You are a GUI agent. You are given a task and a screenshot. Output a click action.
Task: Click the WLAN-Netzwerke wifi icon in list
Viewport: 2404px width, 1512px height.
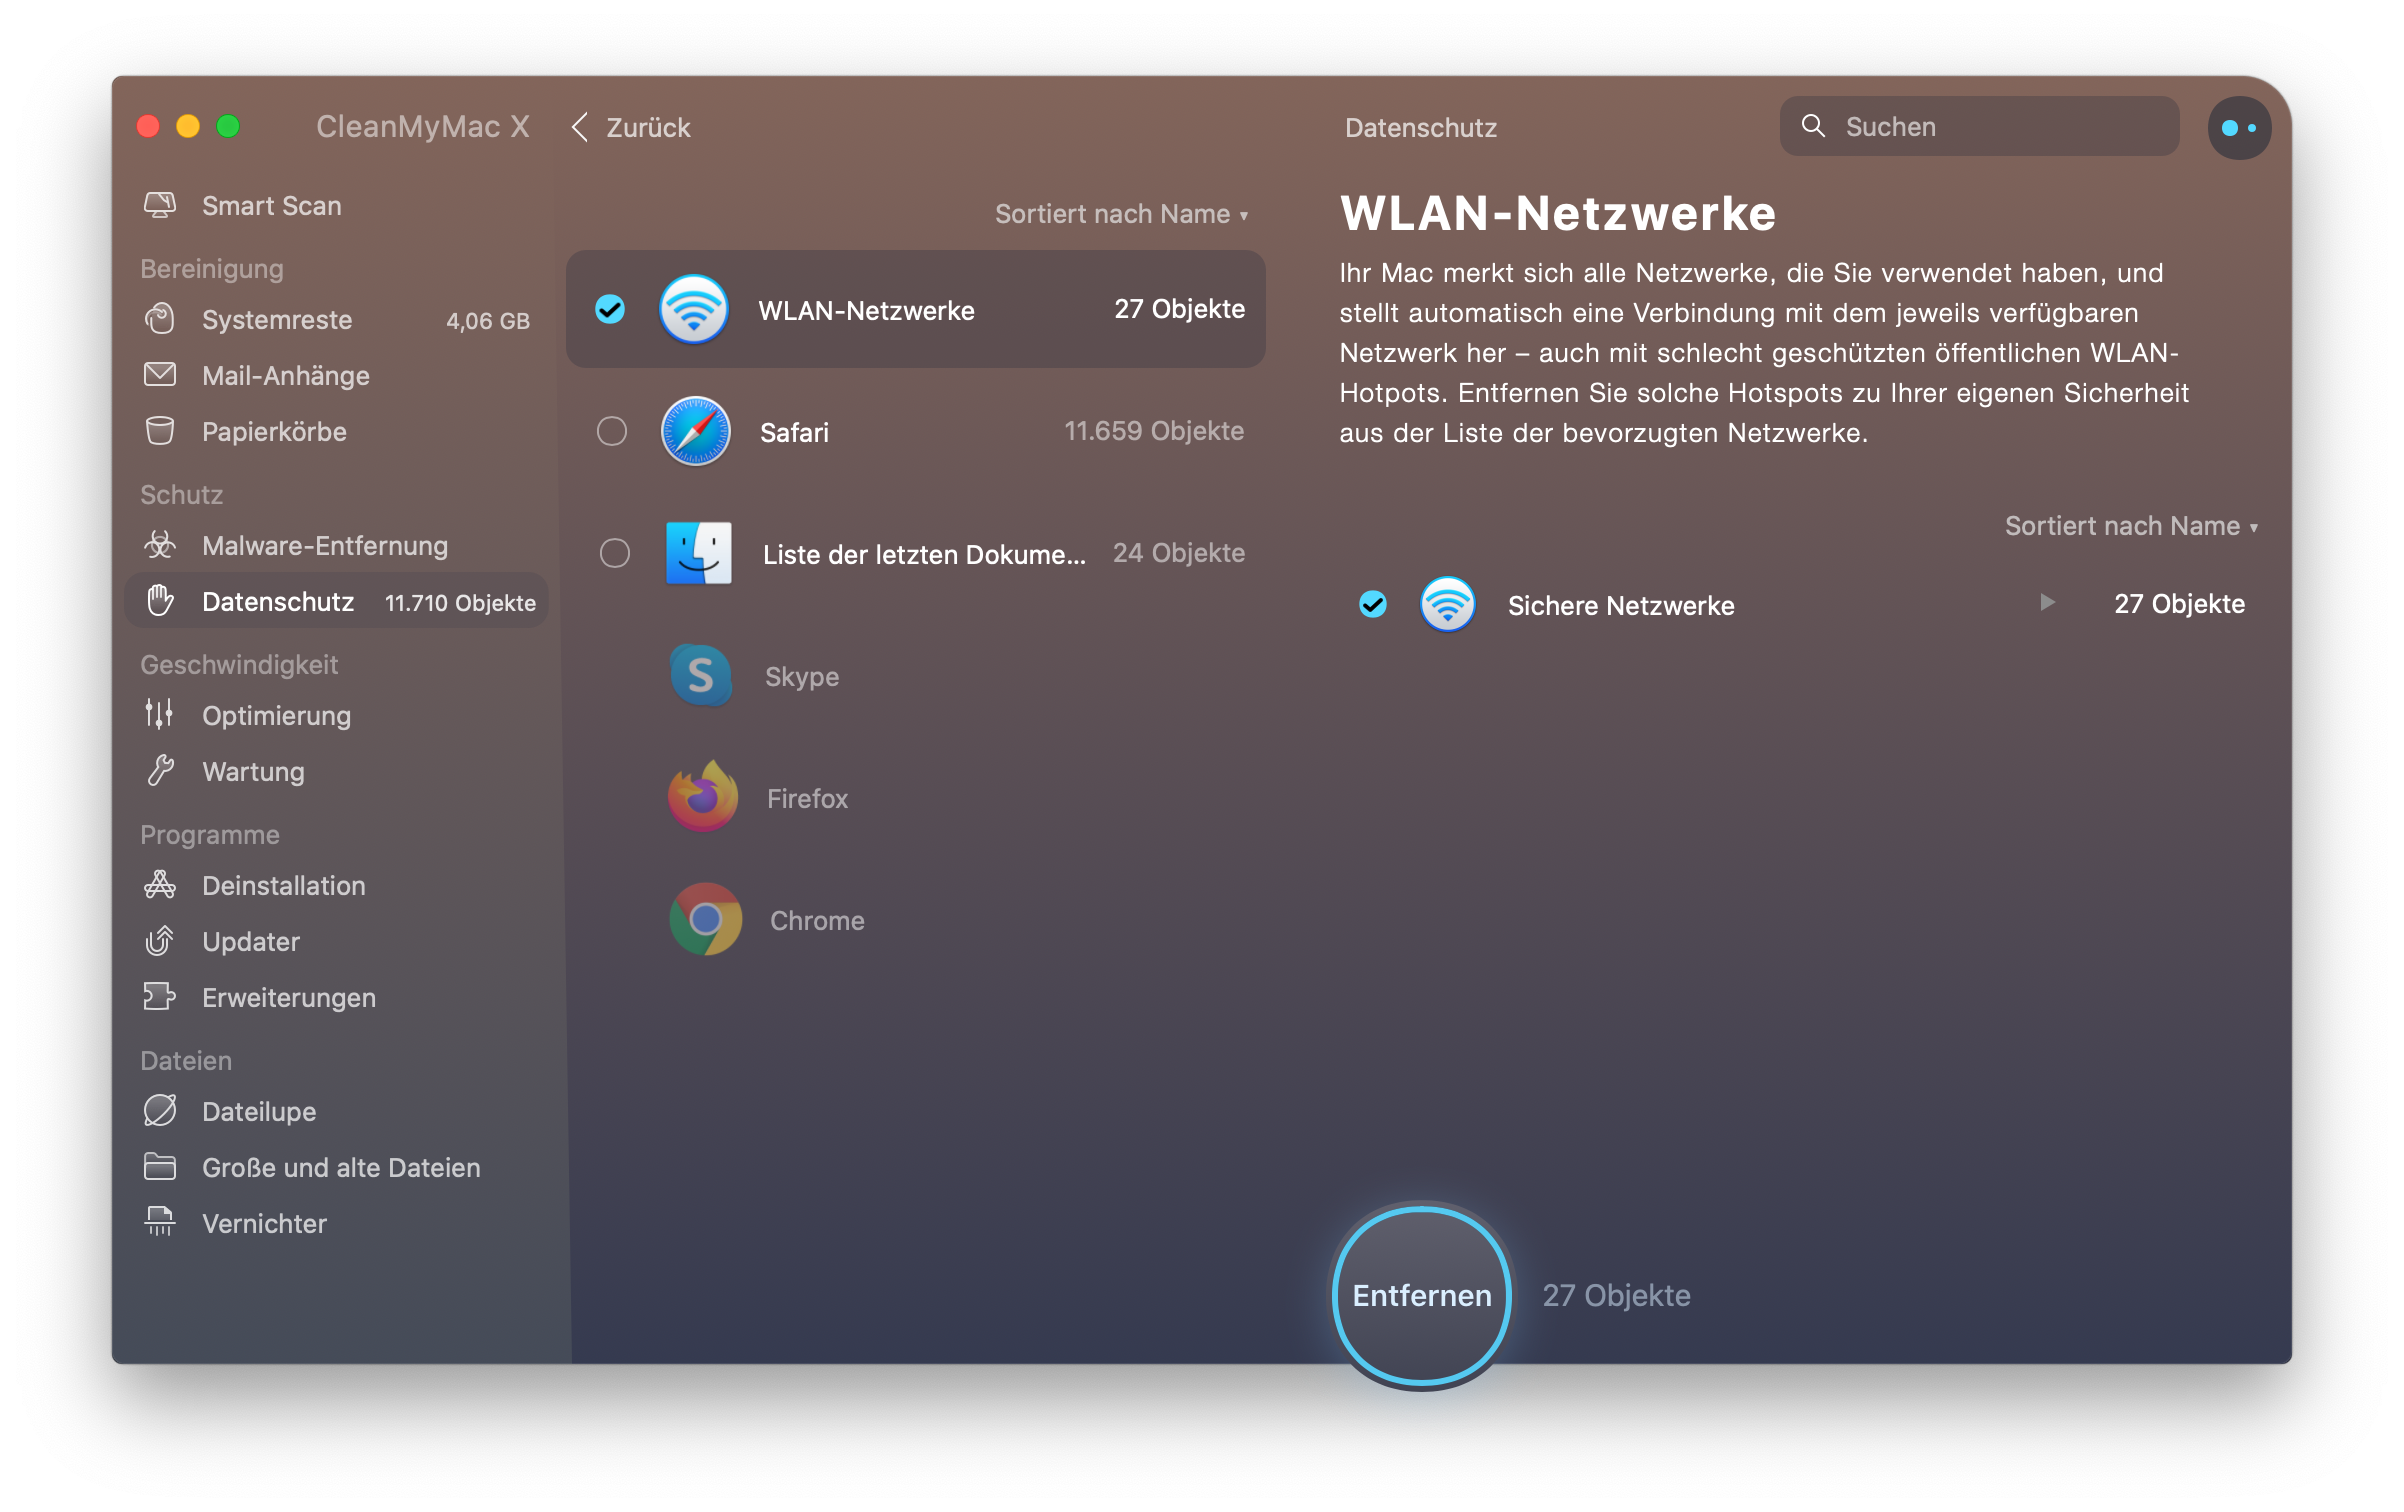click(694, 309)
